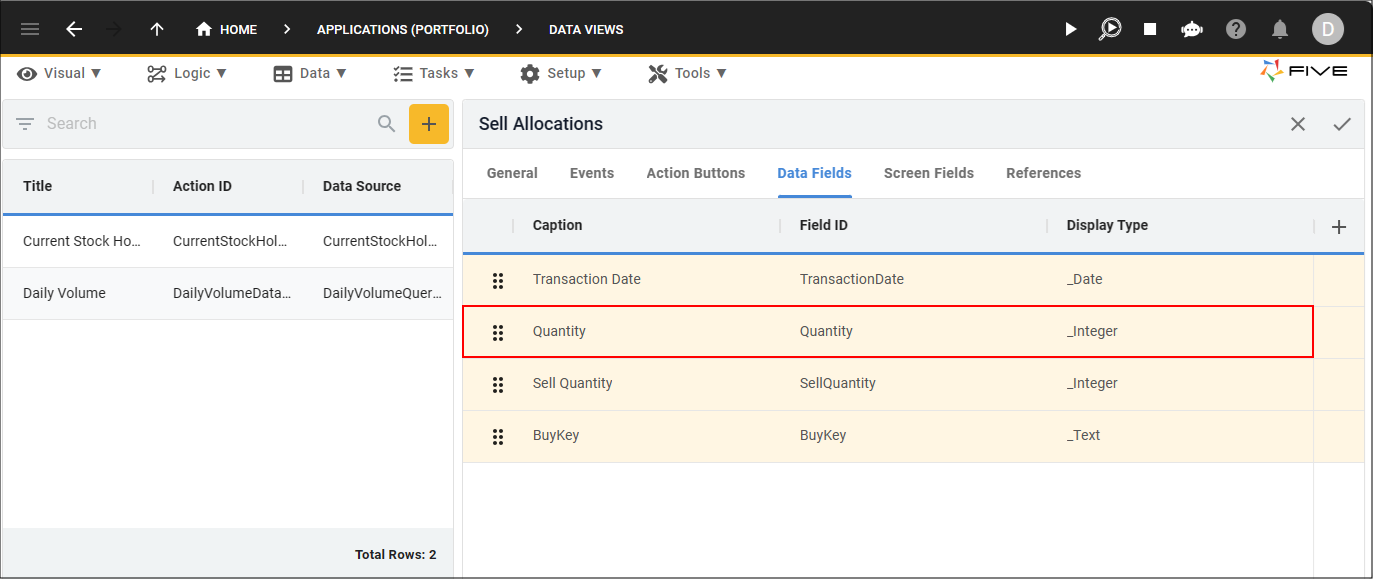This screenshot has width=1373, height=579.
Task: Select the Daily Volume row
Action: [x=228, y=293]
